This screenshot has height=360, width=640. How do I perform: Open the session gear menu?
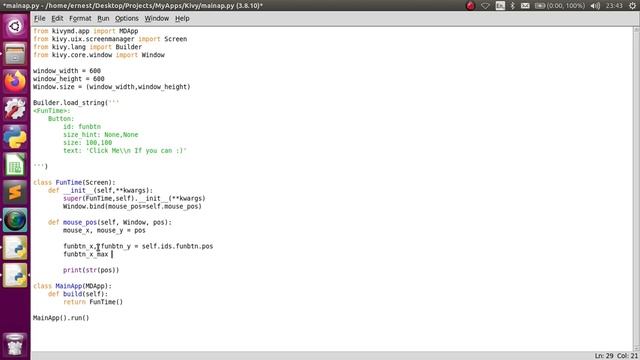[x=632, y=6]
